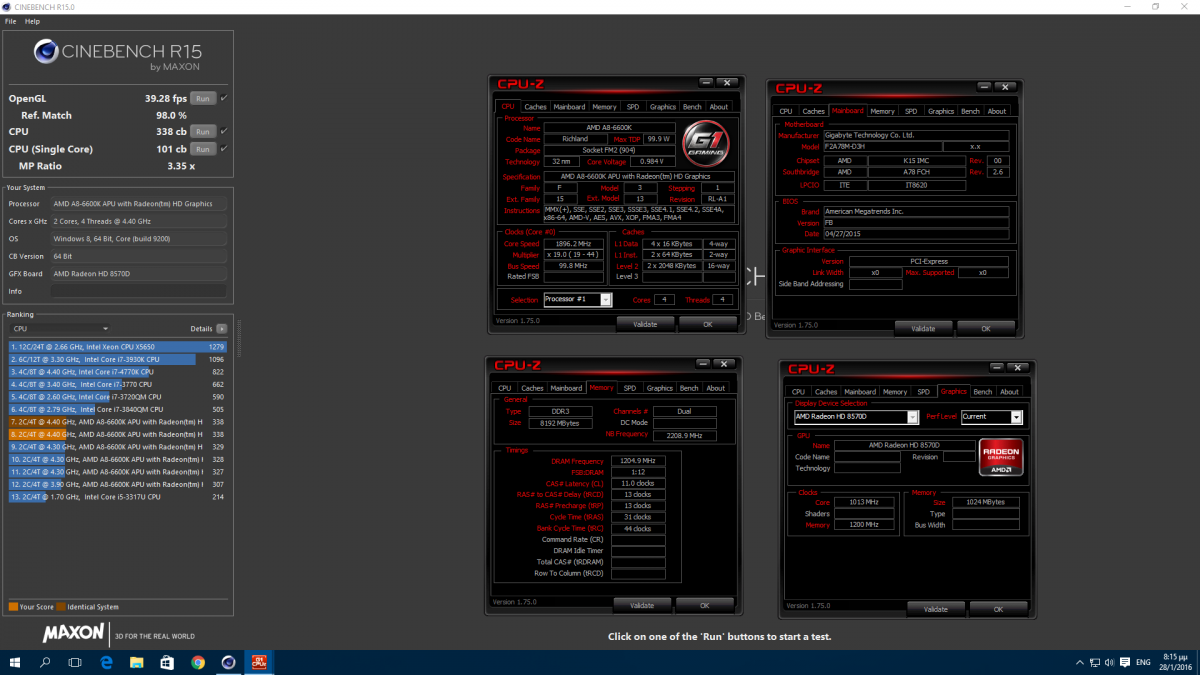This screenshot has width=1200, height=675.
Task: Open the Action Center notifications icon
Action: click(1125, 662)
